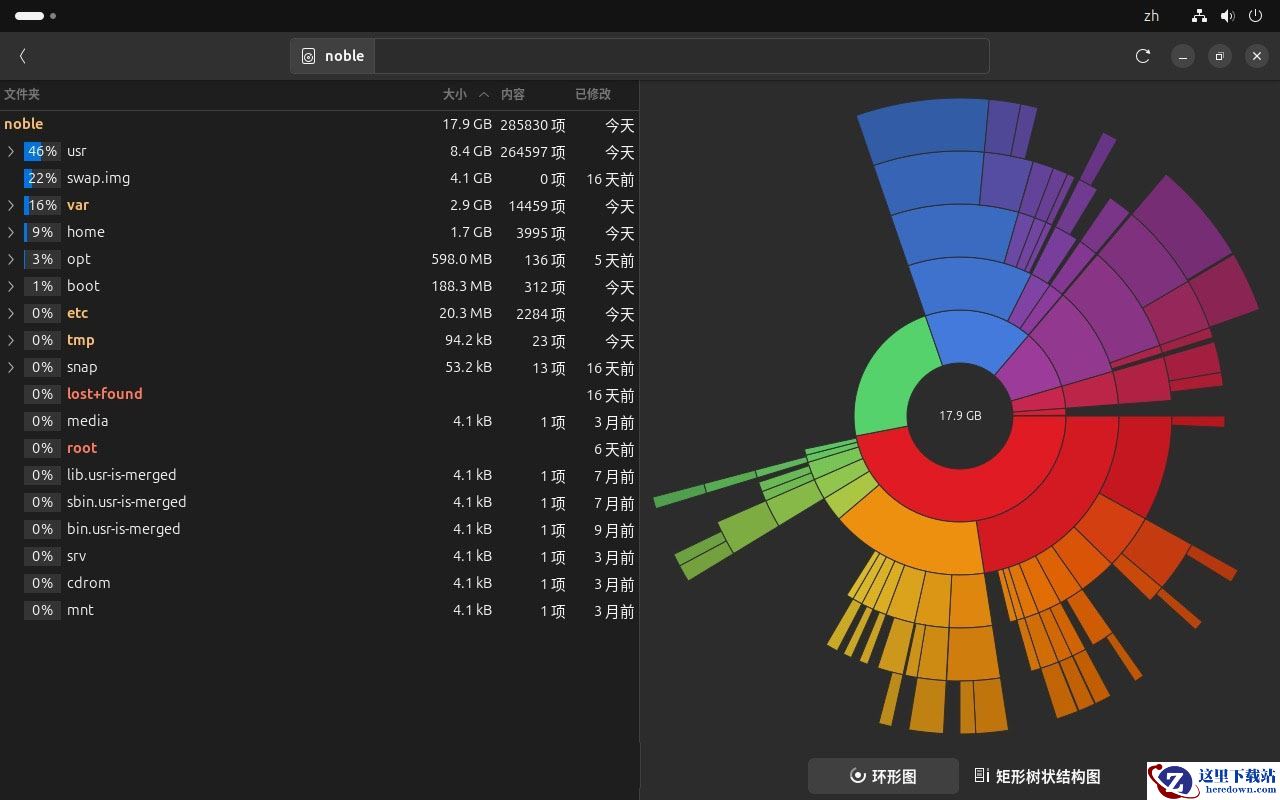
Task: Click the 16% usage bar
Action: 42,205
